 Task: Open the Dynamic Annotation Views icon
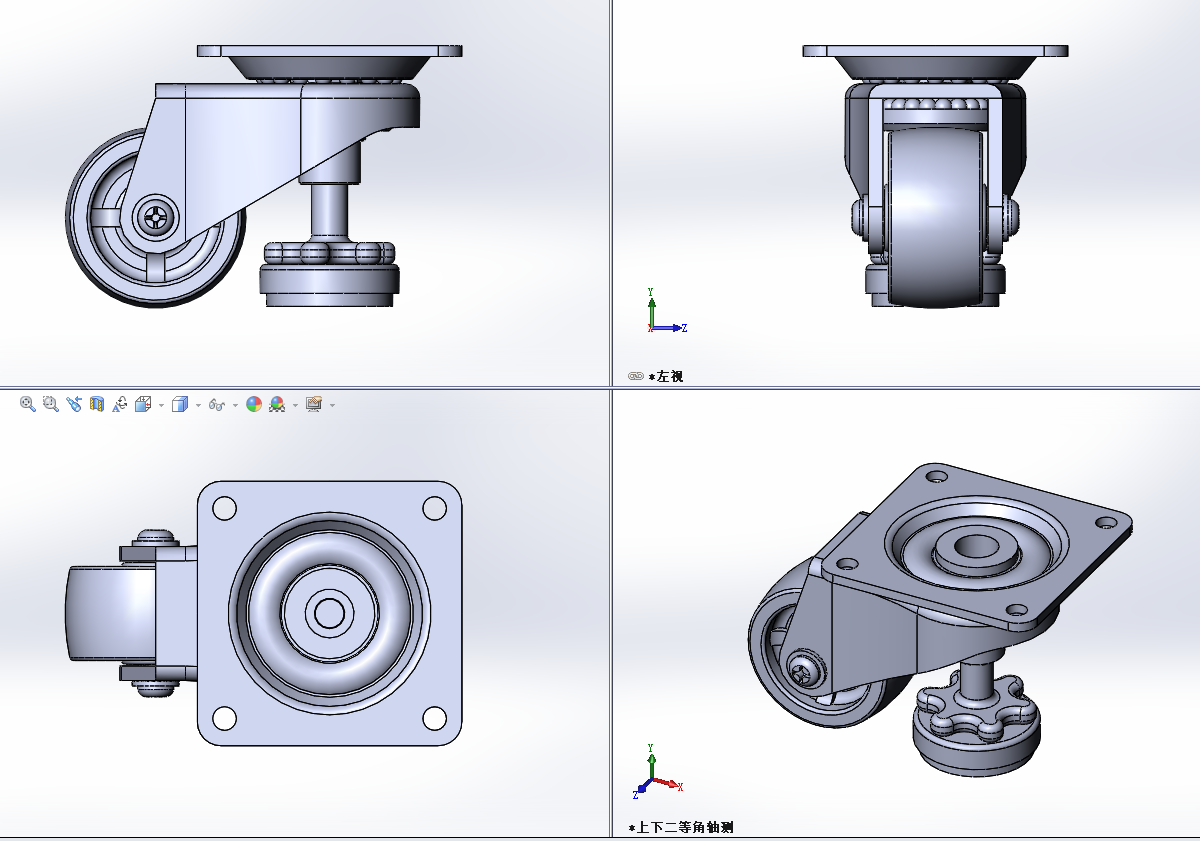point(120,404)
